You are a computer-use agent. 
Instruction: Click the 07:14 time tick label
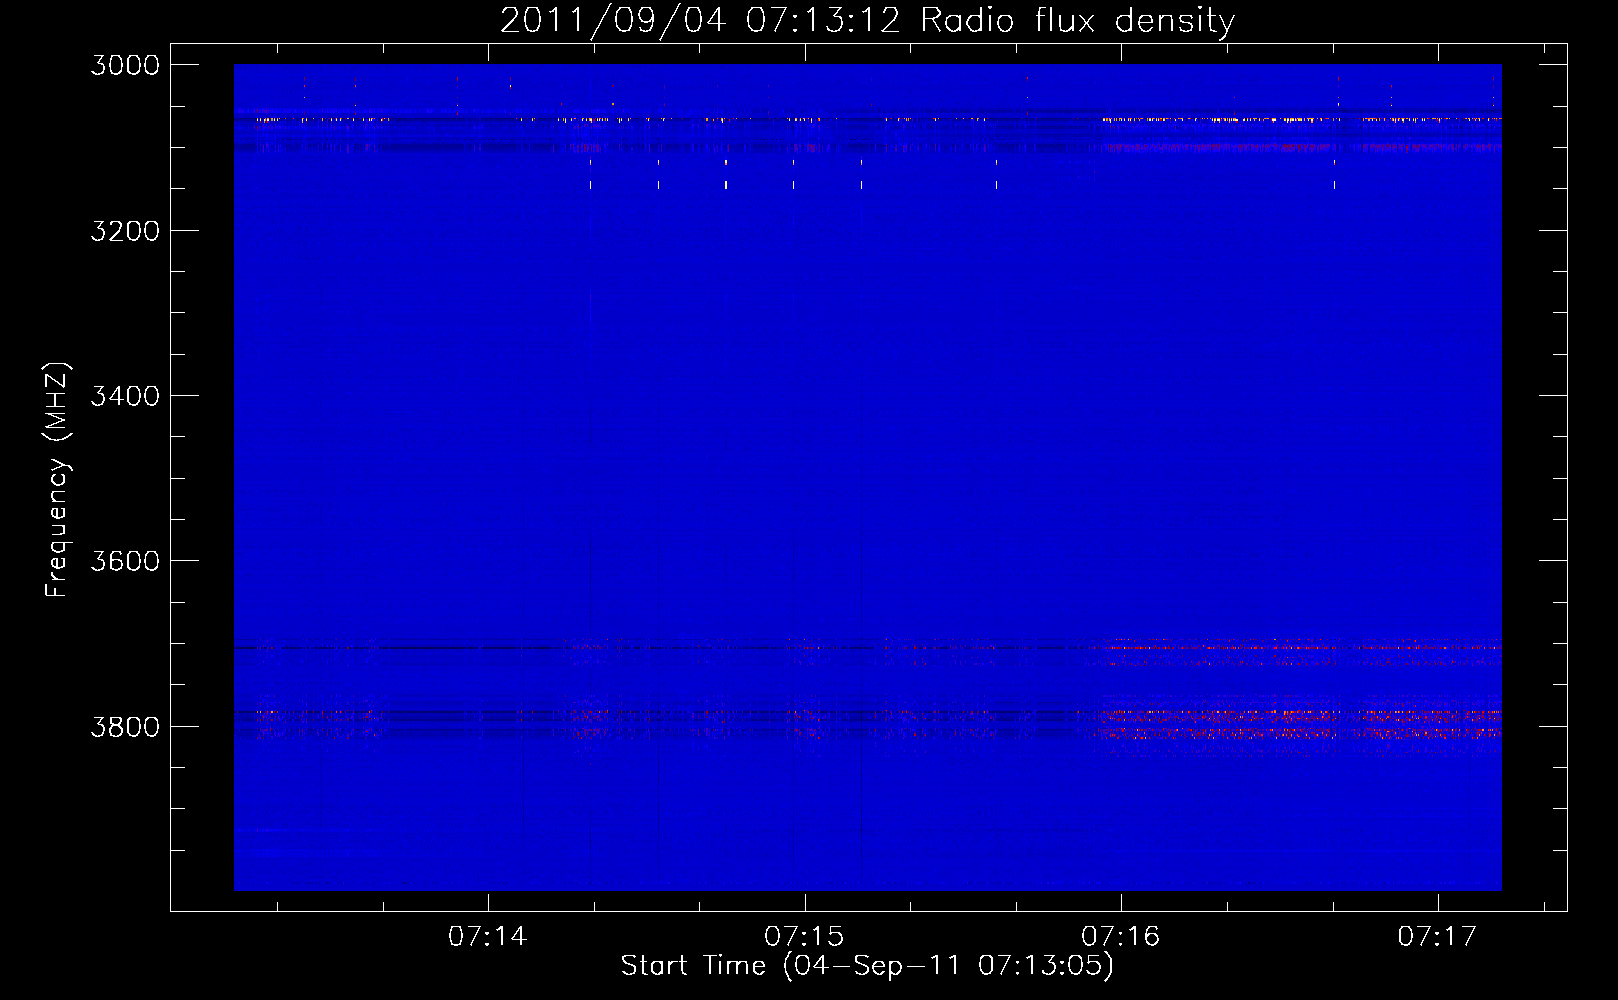tap(488, 936)
